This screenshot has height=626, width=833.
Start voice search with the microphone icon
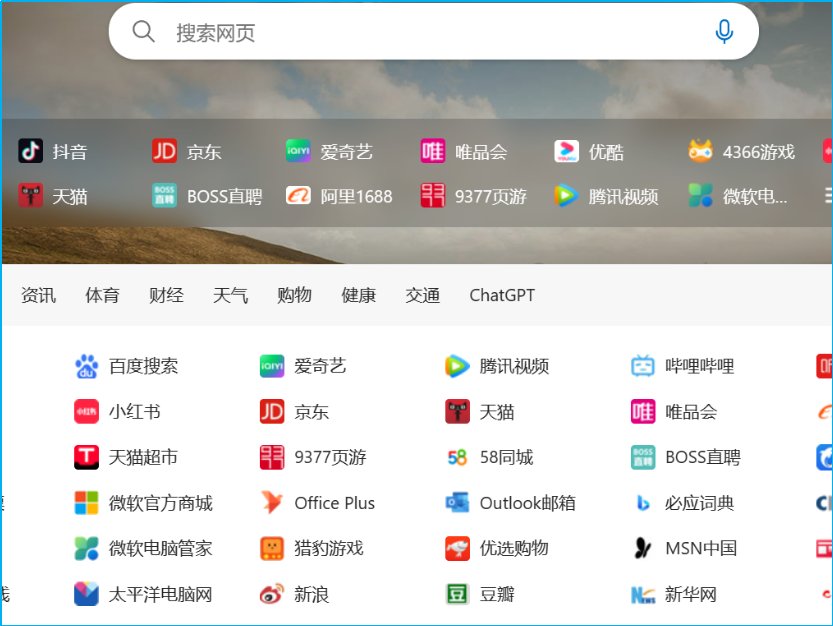[723, 31]
